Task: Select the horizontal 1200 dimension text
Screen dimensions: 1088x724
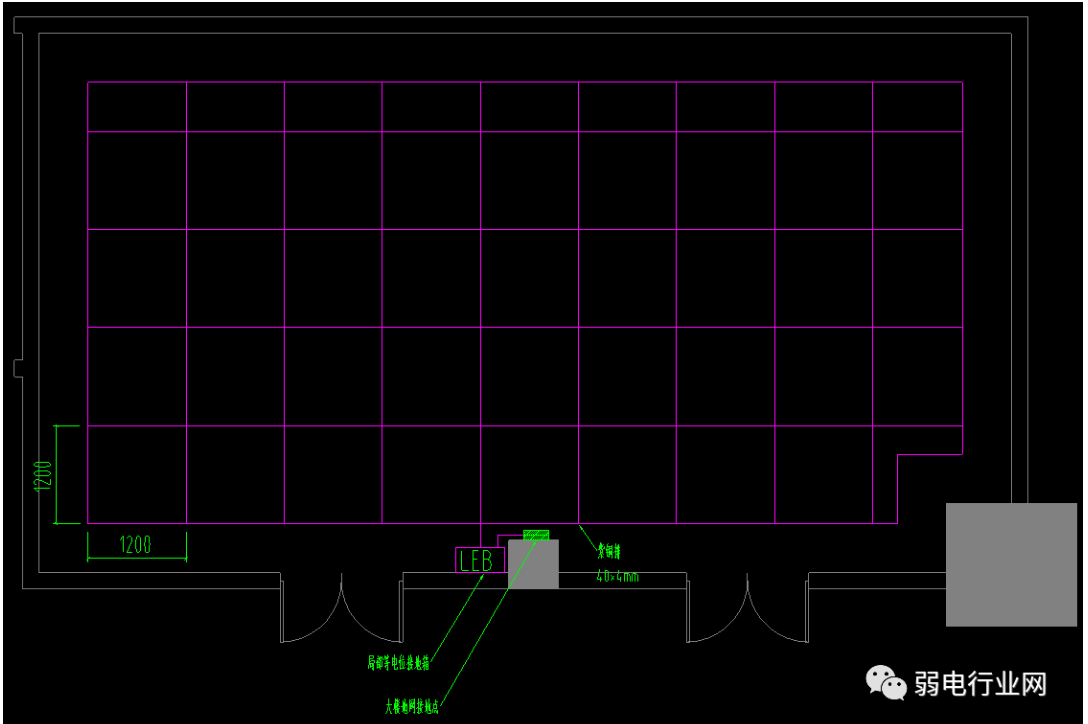Action: [135, 545]
